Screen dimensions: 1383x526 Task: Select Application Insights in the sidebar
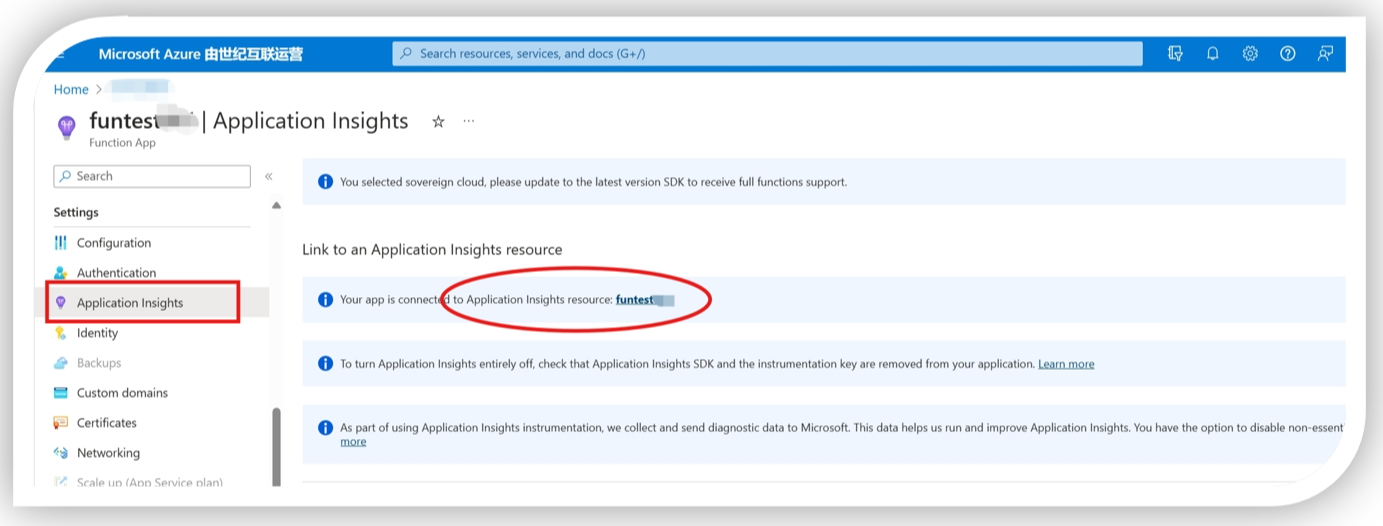click(x=129, y=303)
